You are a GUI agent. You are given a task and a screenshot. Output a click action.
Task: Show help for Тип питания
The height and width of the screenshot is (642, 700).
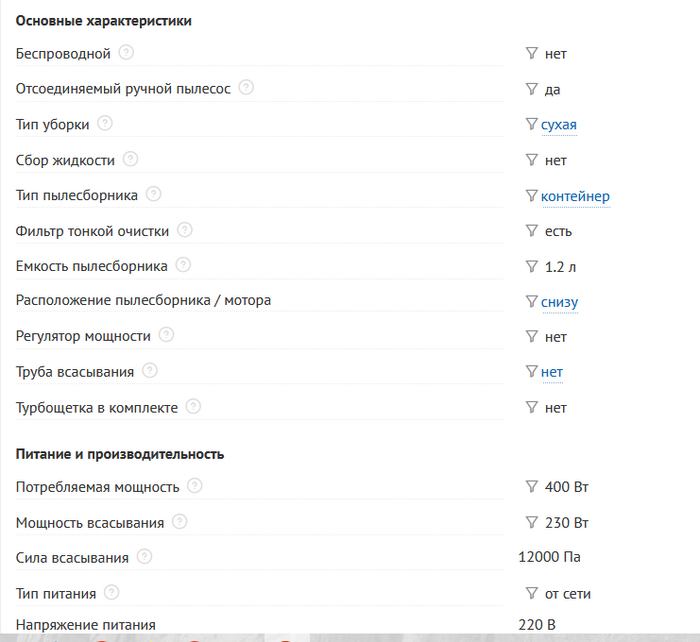pyautogui.click(x=112, y=593)
